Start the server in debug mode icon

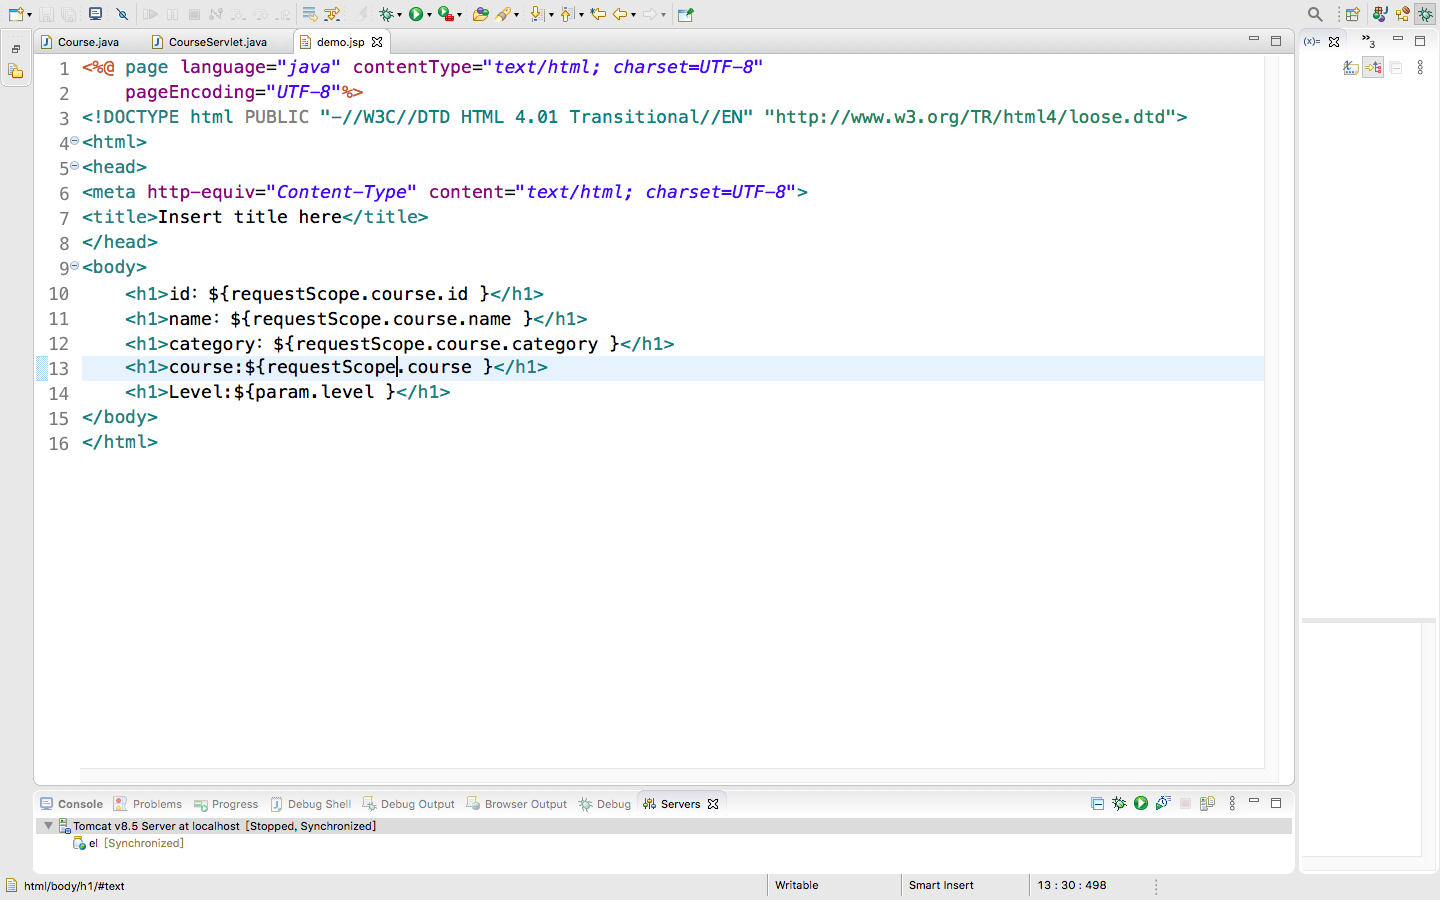[x=1119, y=803]
